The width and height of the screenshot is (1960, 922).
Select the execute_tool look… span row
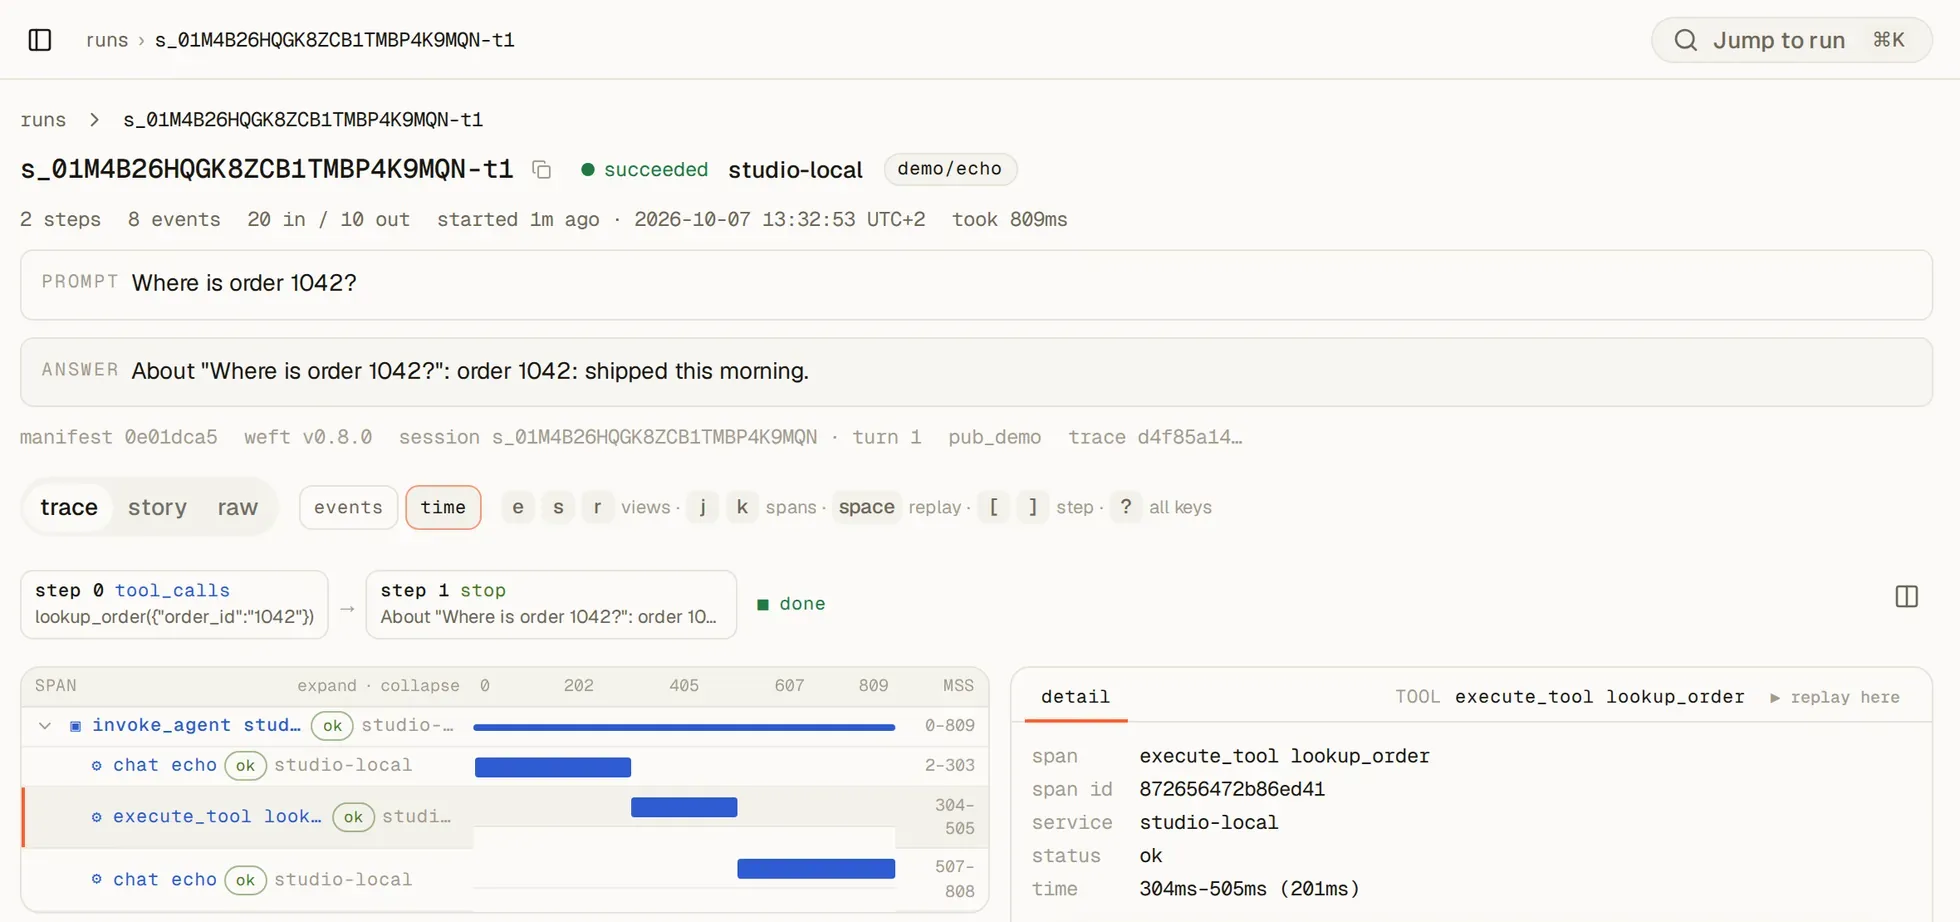tap(505, 817)
